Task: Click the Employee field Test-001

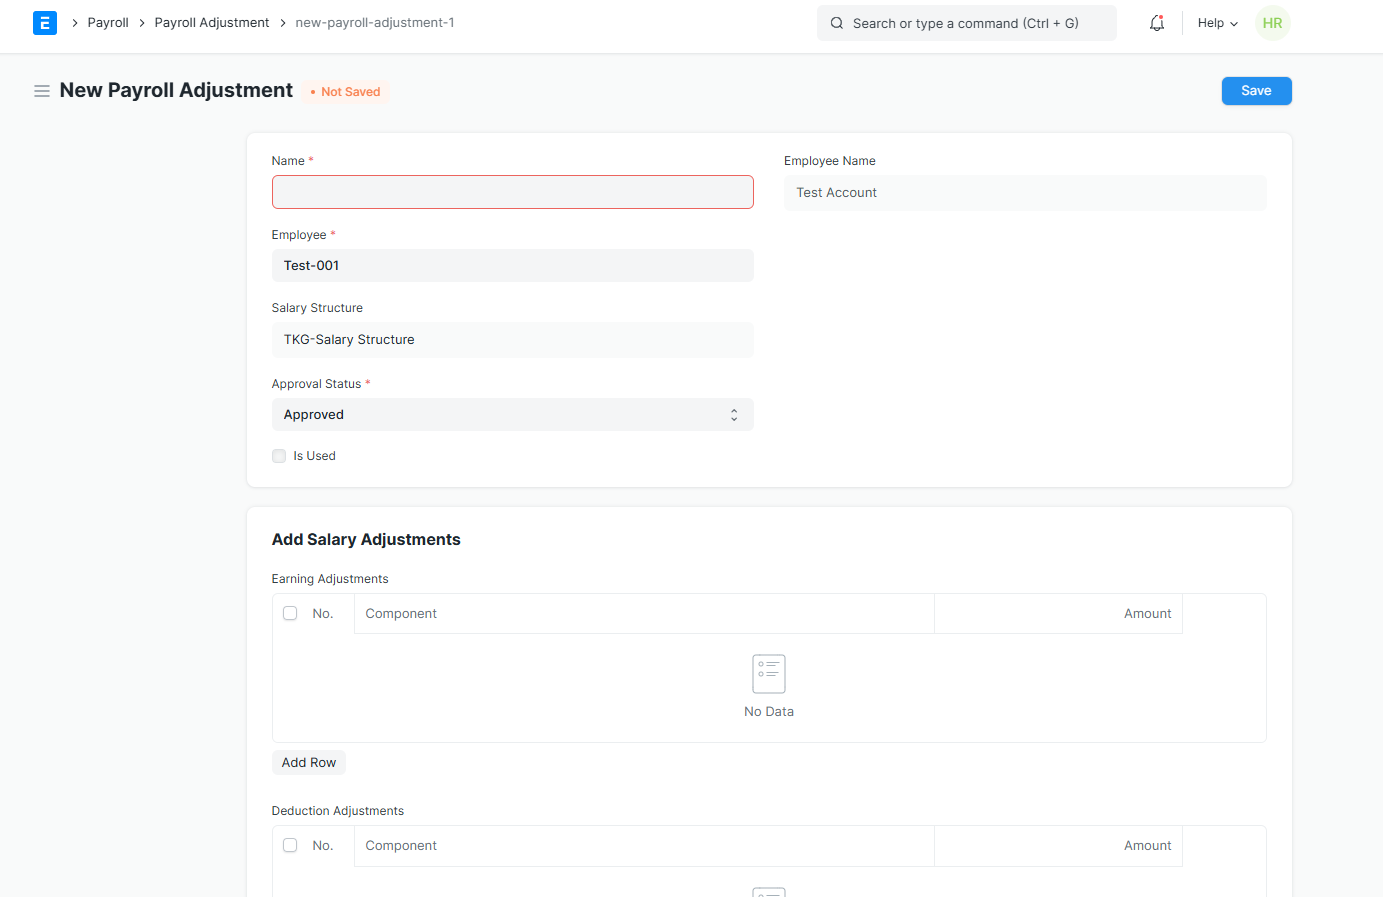Action: point(512,266)
